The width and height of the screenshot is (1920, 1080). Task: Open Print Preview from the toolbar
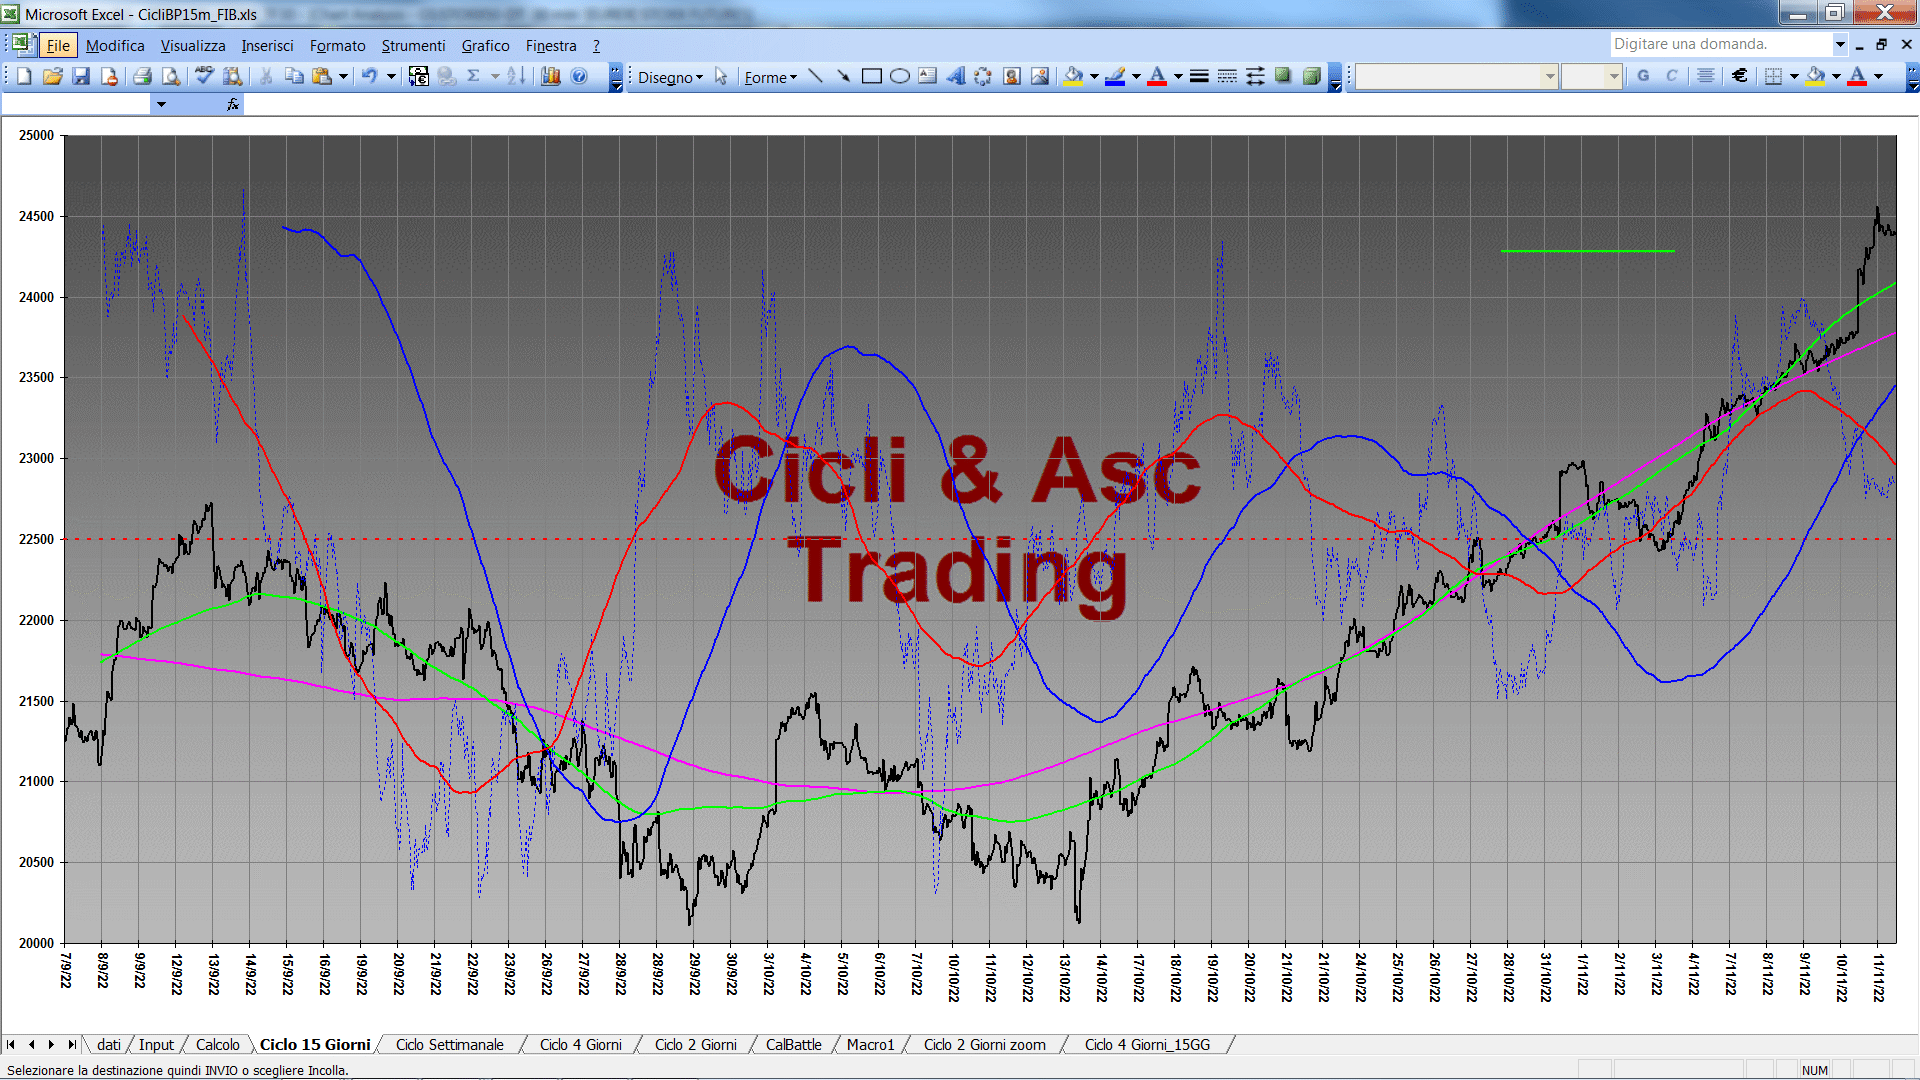(x=171, y=76)
